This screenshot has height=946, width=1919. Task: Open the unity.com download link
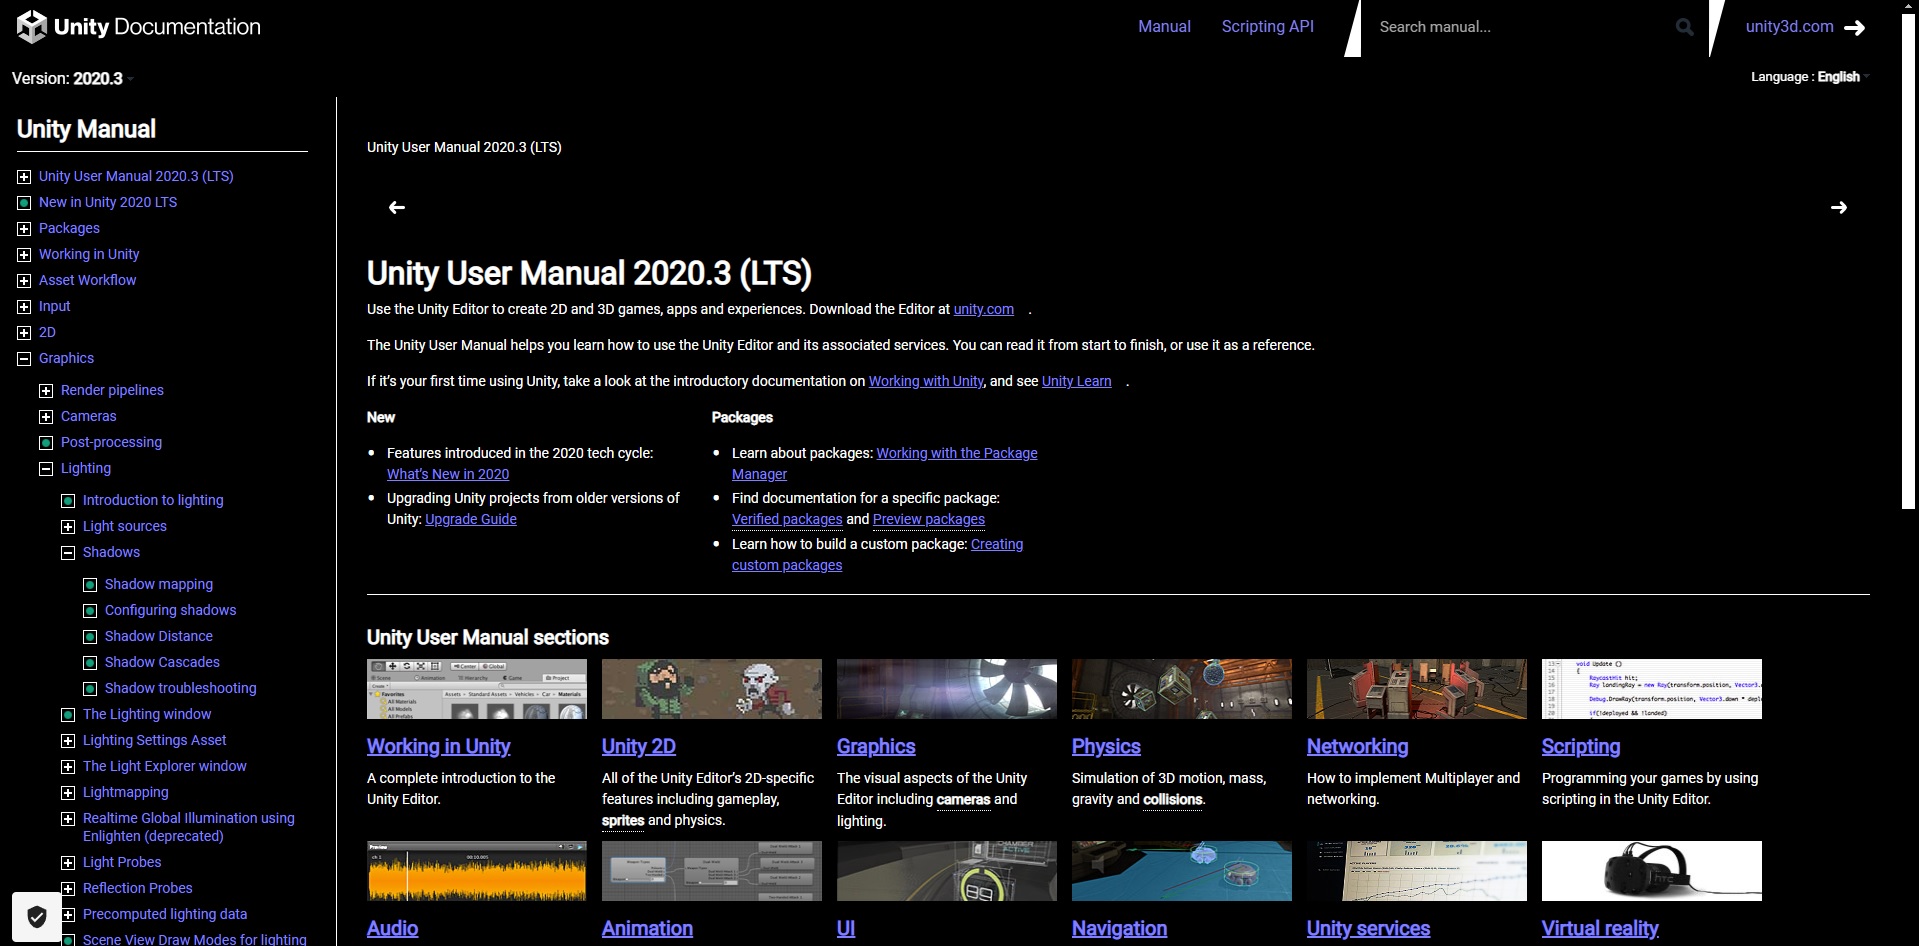[983, 310]
